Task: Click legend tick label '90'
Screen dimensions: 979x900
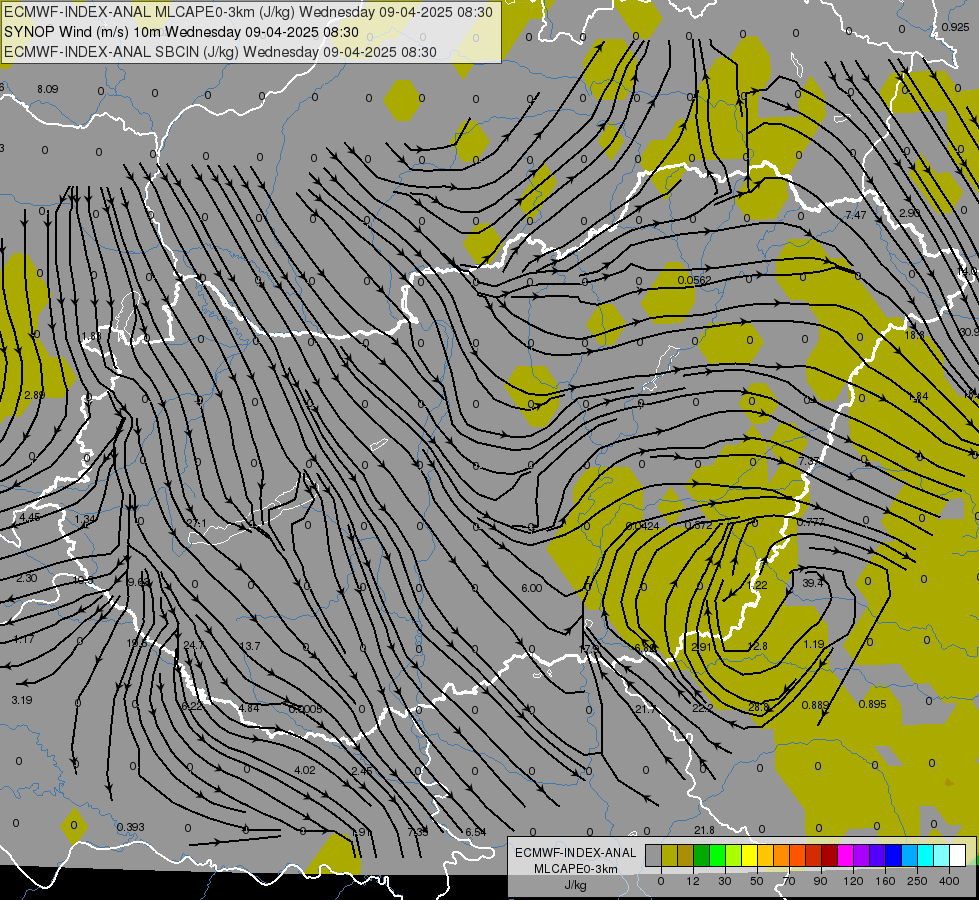Action: click(x=820, y=881)
